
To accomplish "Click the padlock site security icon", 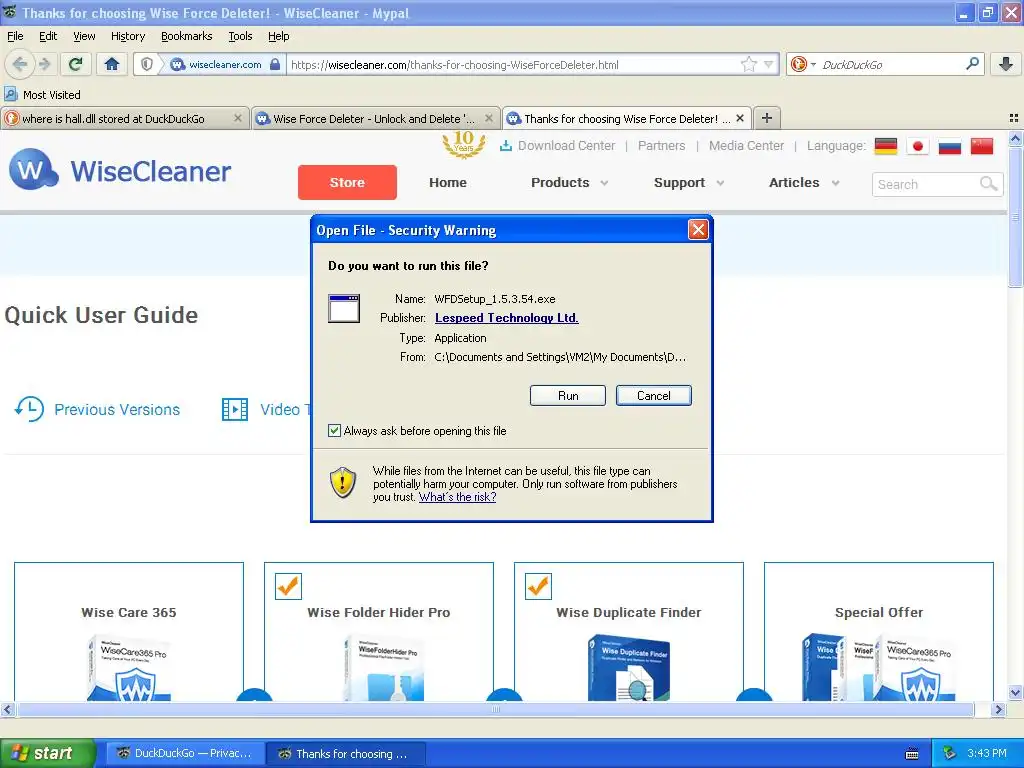I will (275, 64).
